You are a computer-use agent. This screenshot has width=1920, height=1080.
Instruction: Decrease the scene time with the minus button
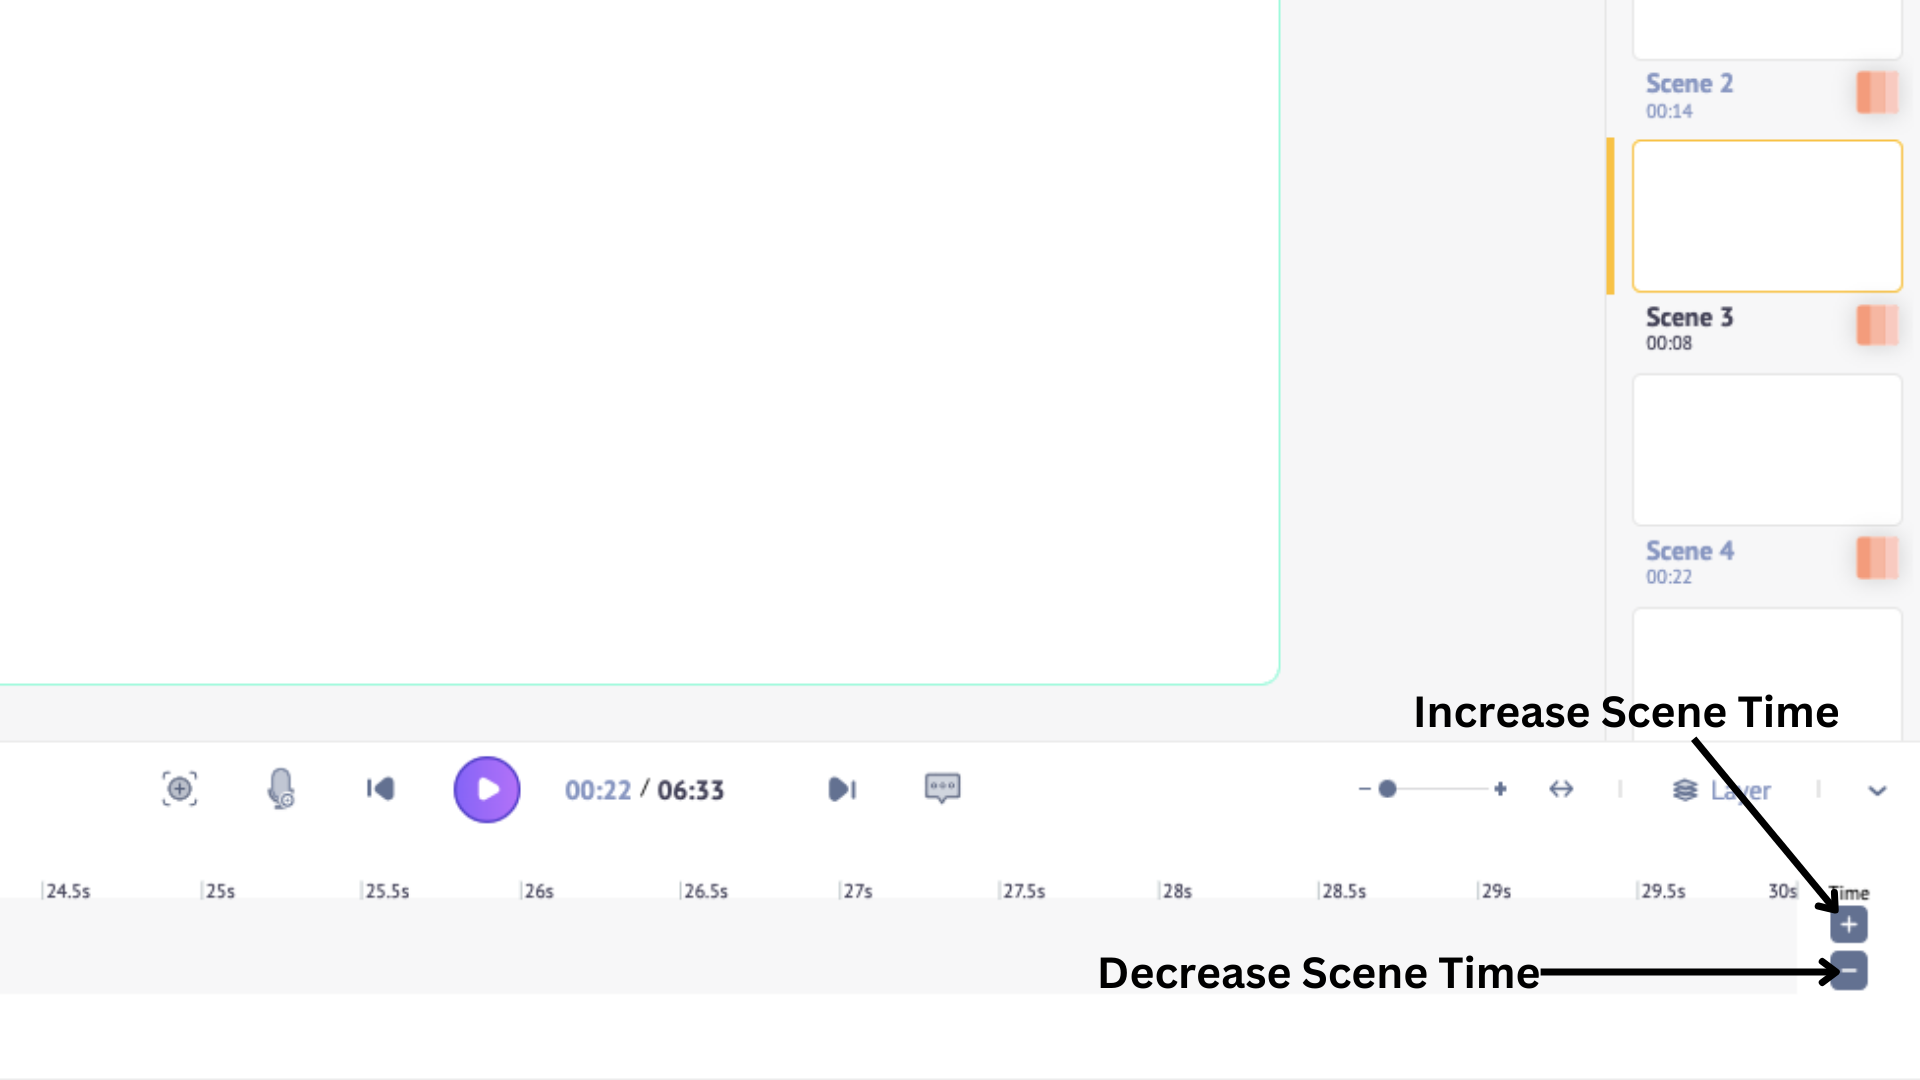click(x=1848, y=971)
